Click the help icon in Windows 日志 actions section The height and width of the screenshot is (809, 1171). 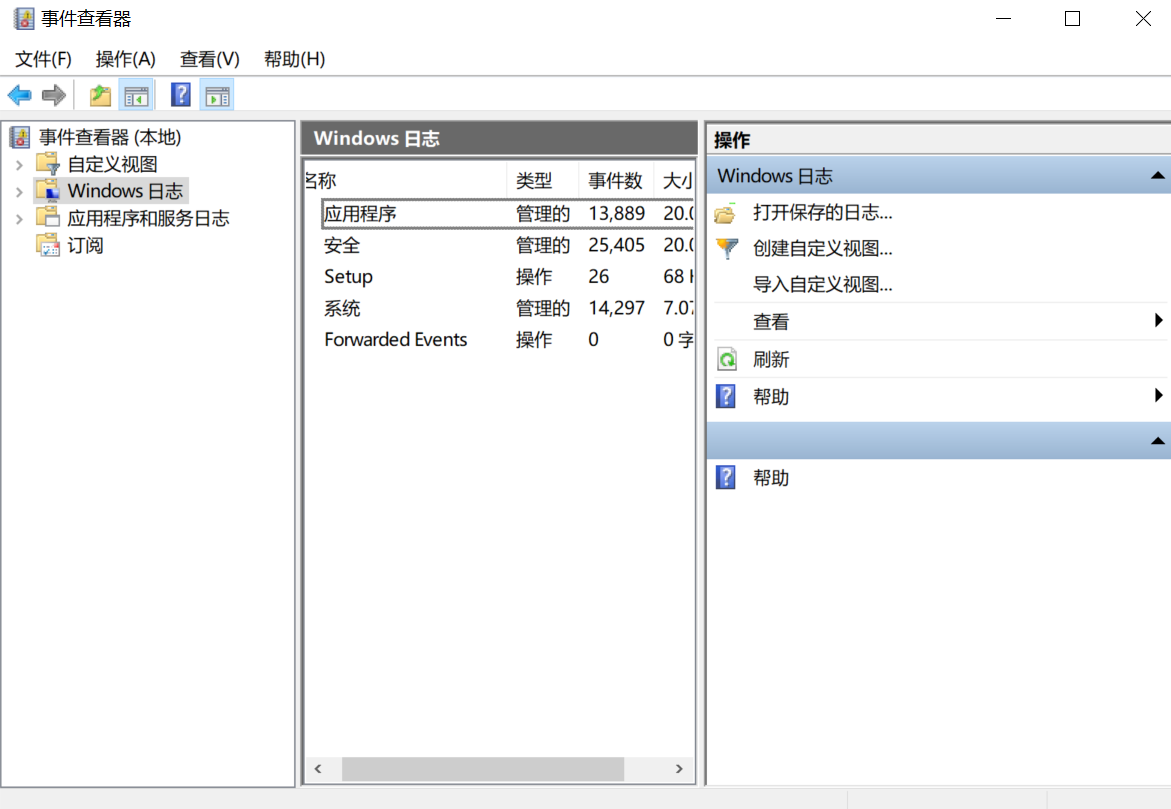click(x=726, y=396)
